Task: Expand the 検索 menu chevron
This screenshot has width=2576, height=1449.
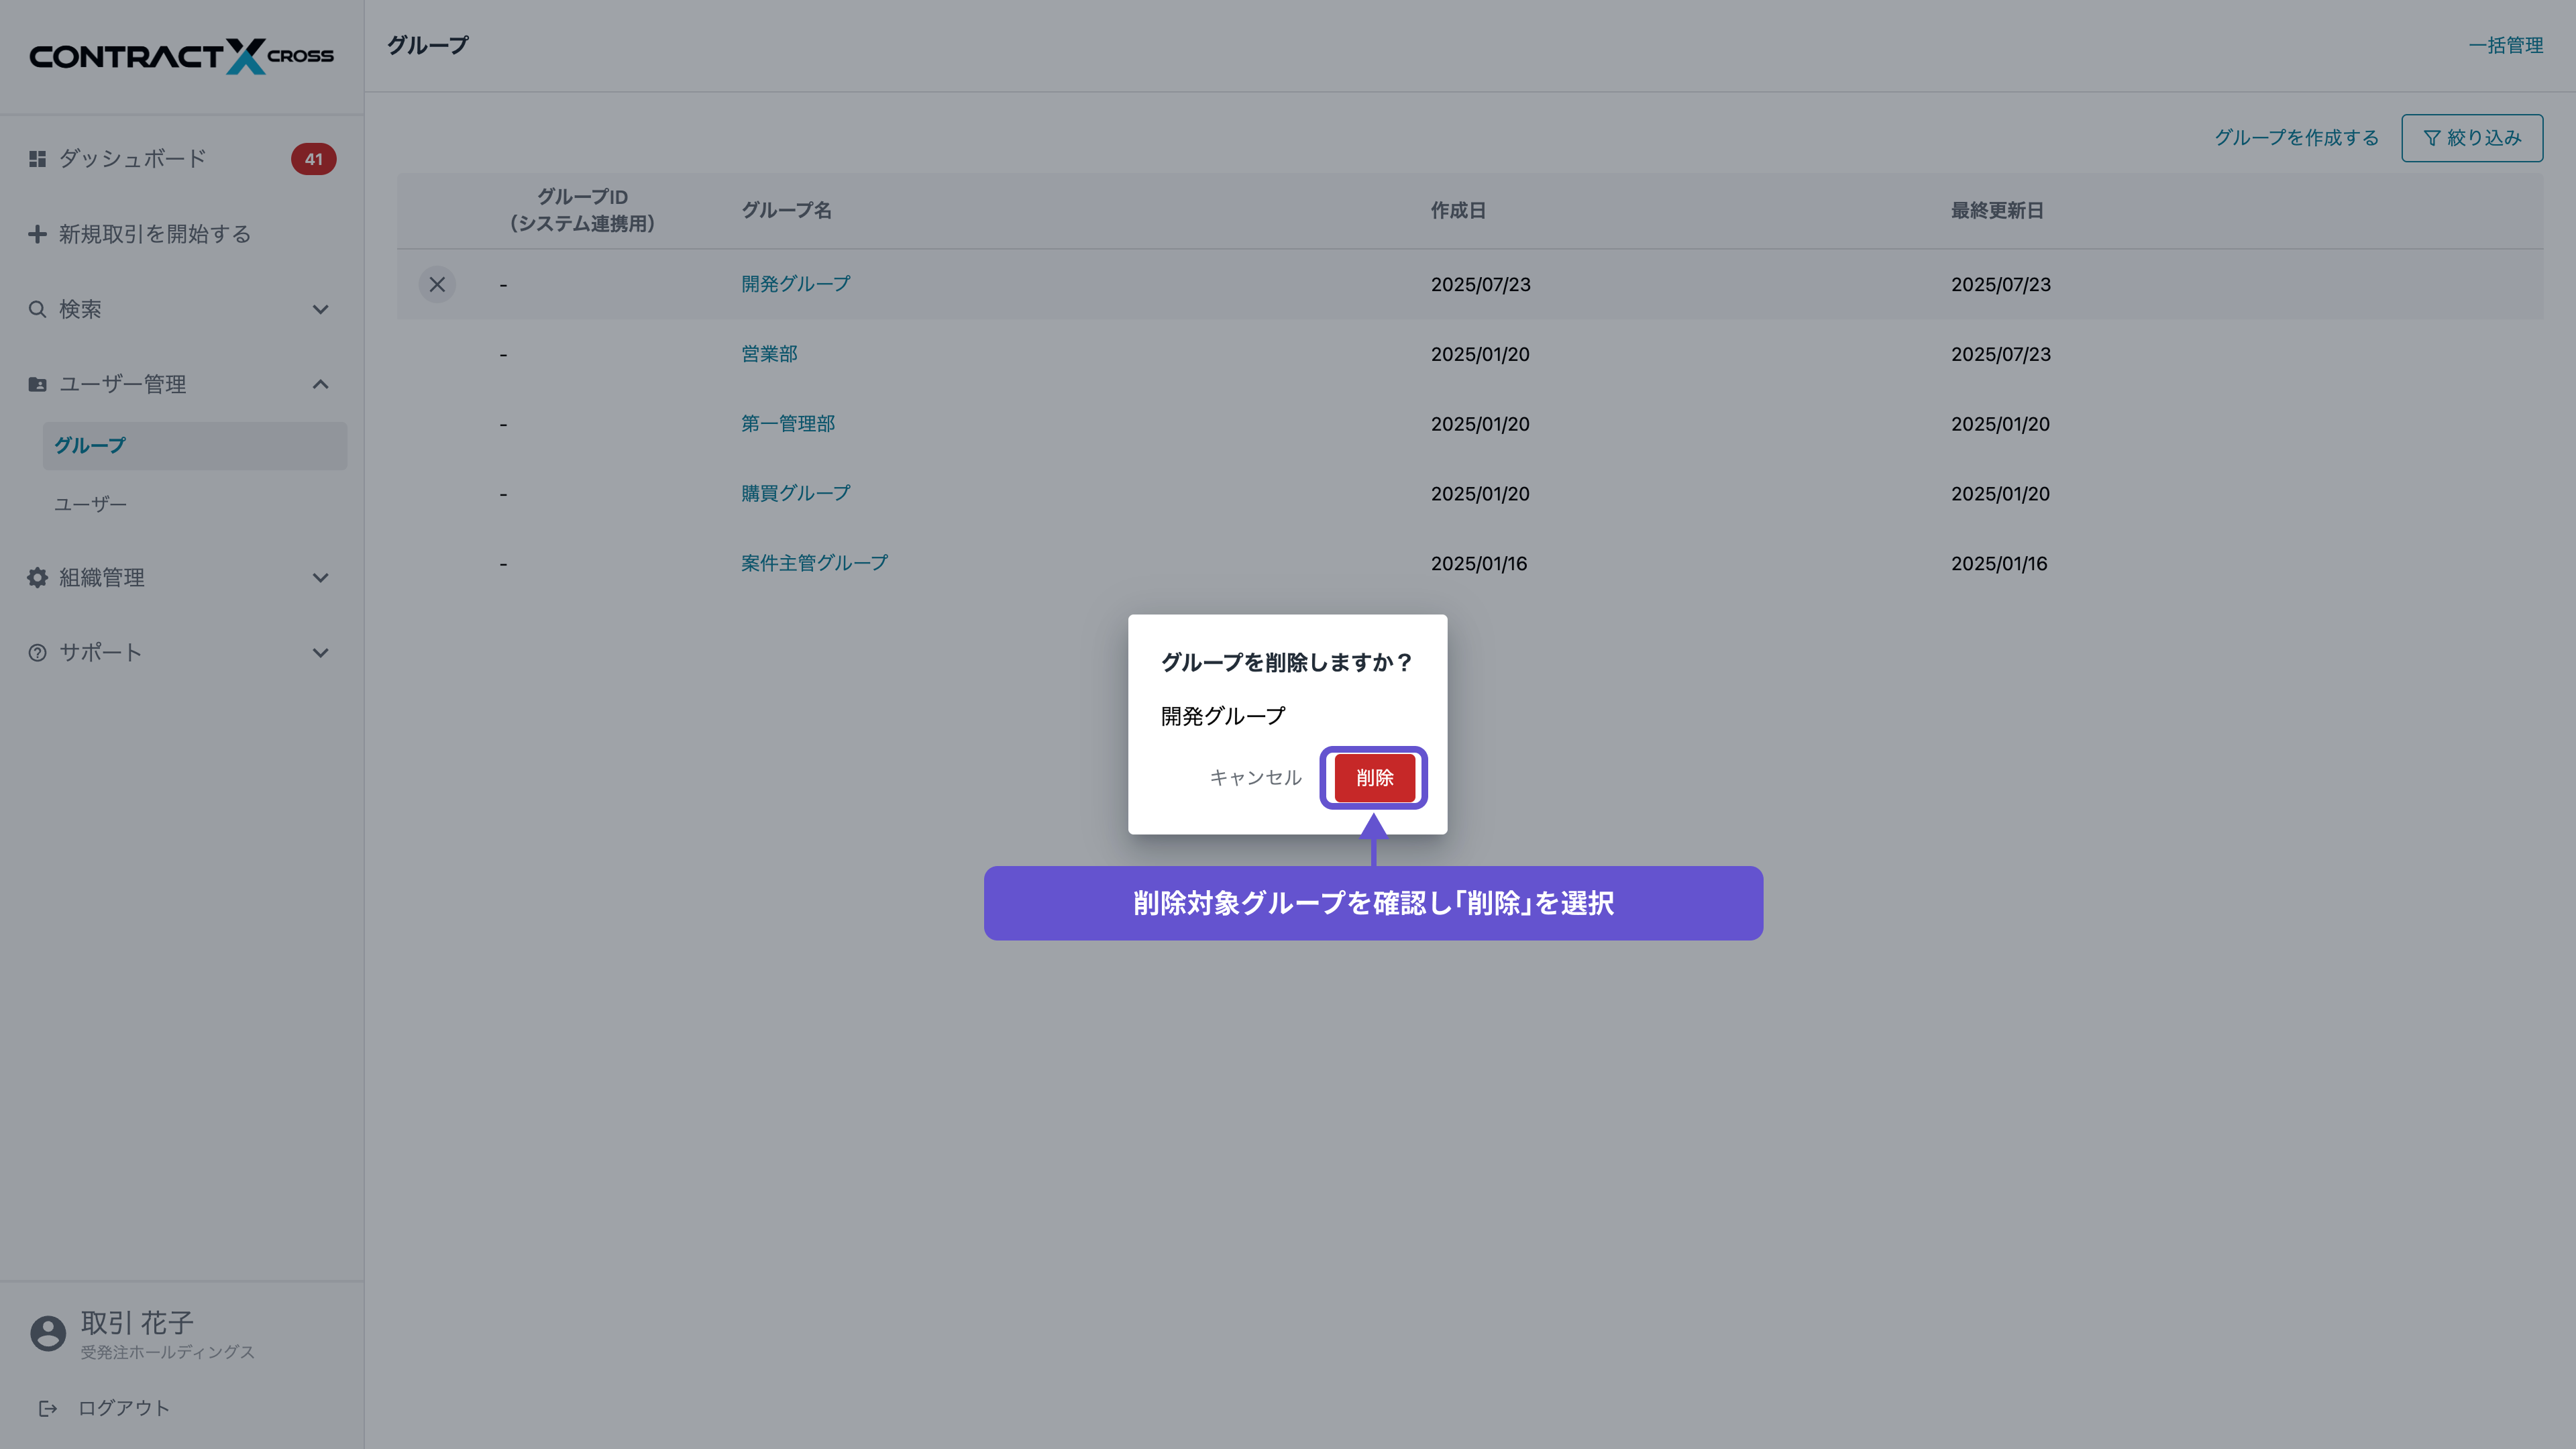Action: click(320, 309)
